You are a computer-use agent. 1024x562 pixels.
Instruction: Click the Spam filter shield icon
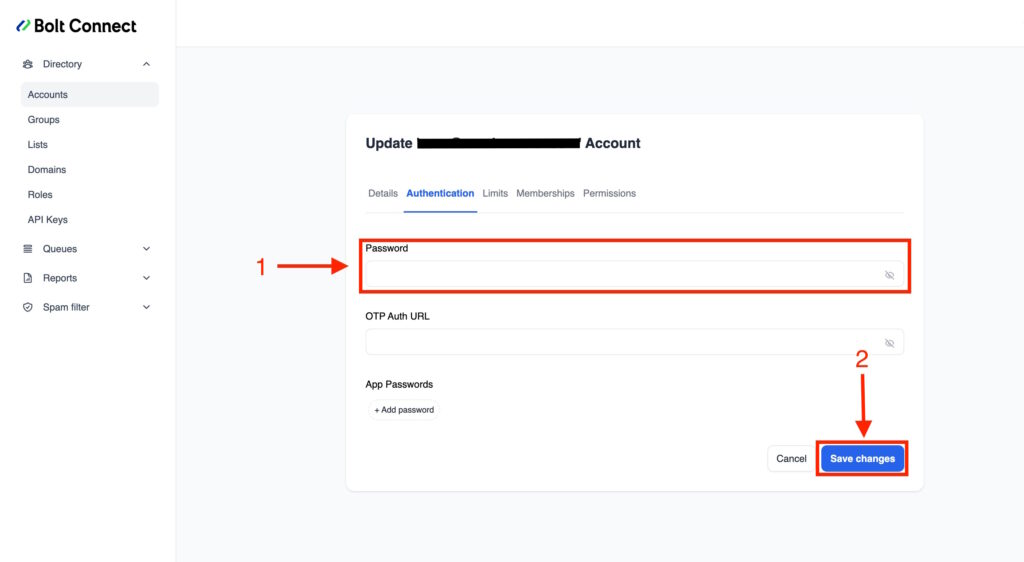click(28, 307)
